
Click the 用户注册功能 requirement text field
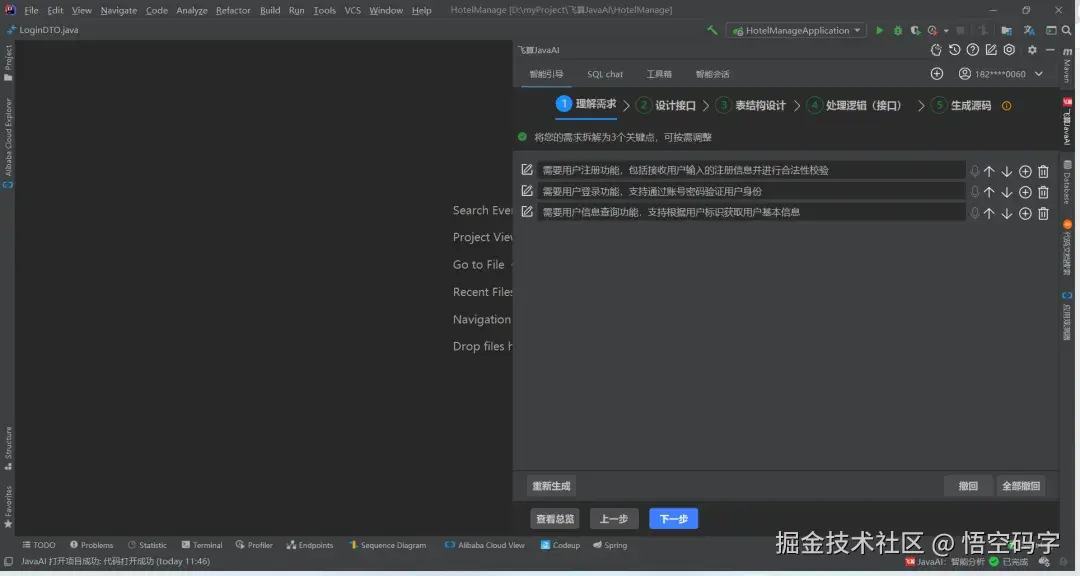point(751,170)
